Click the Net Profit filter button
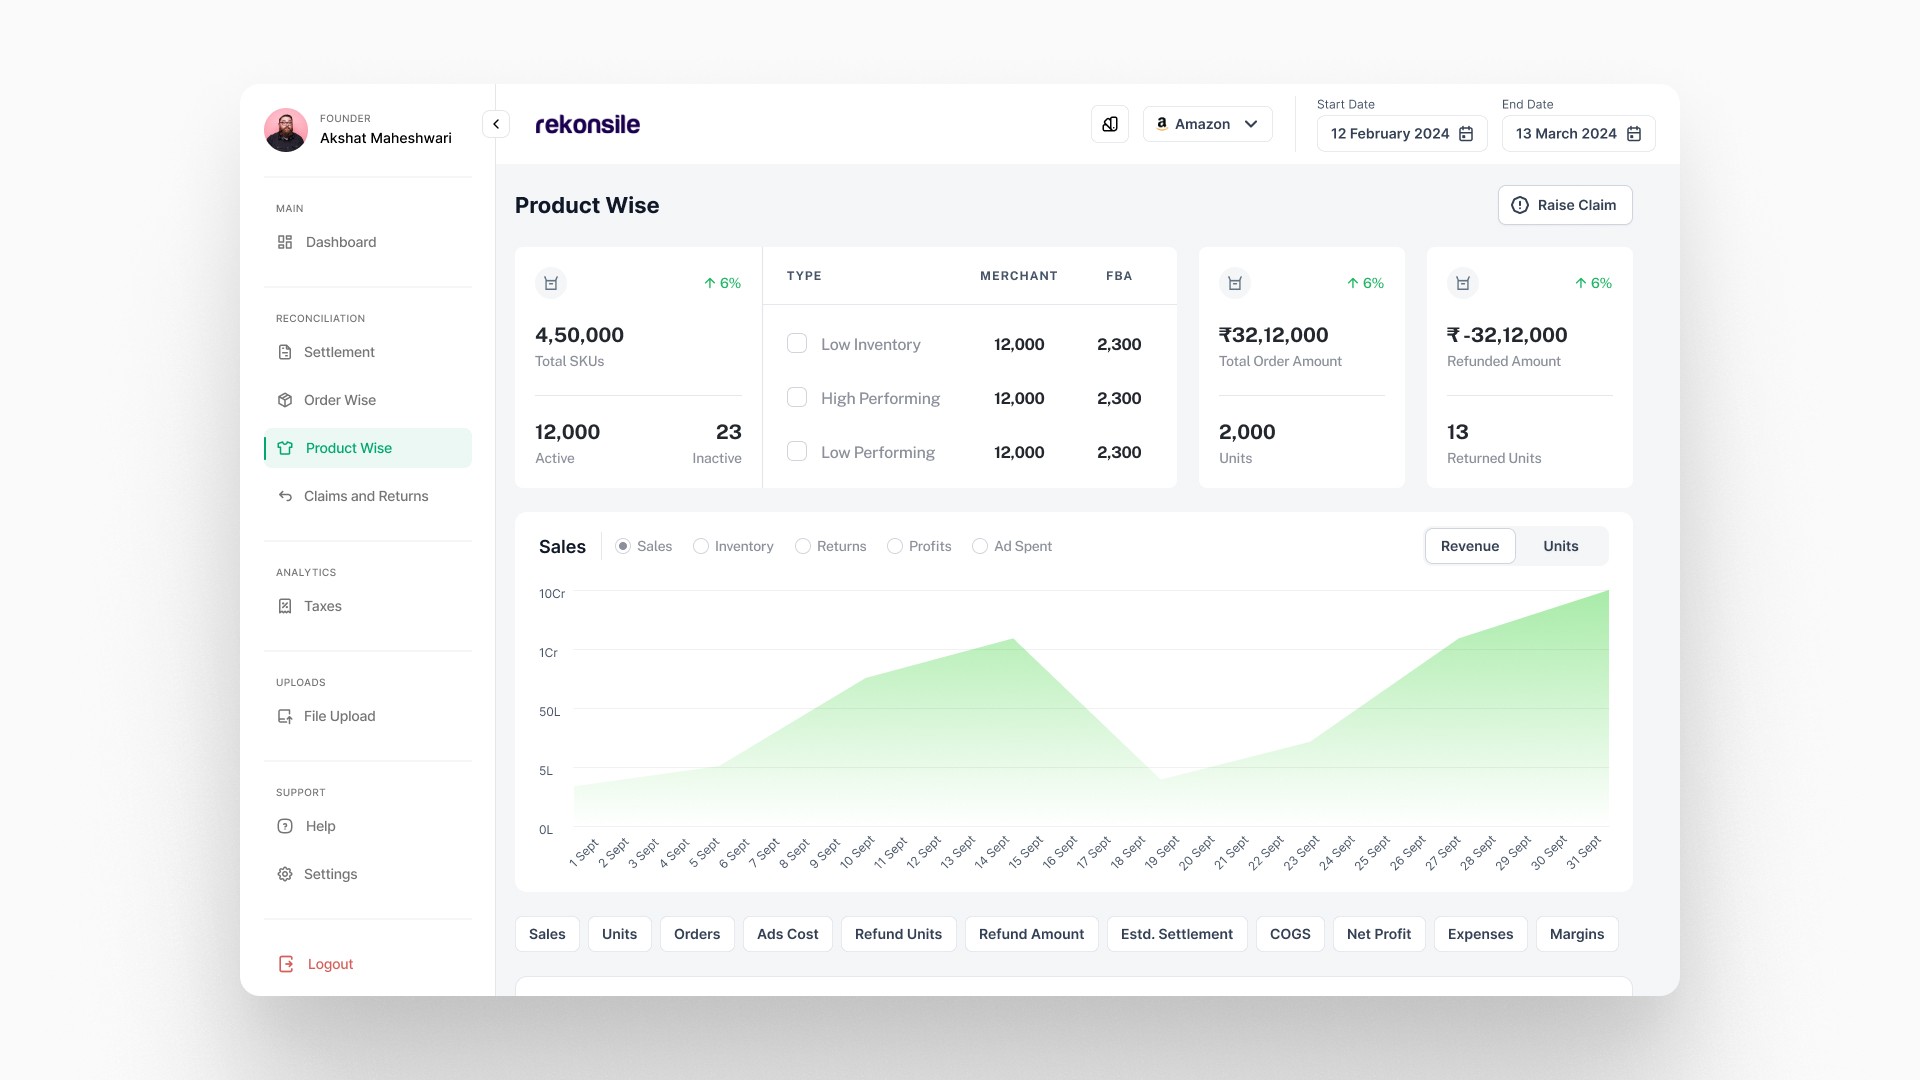The image size is (1920, 1080). (x=1378, y=934)
